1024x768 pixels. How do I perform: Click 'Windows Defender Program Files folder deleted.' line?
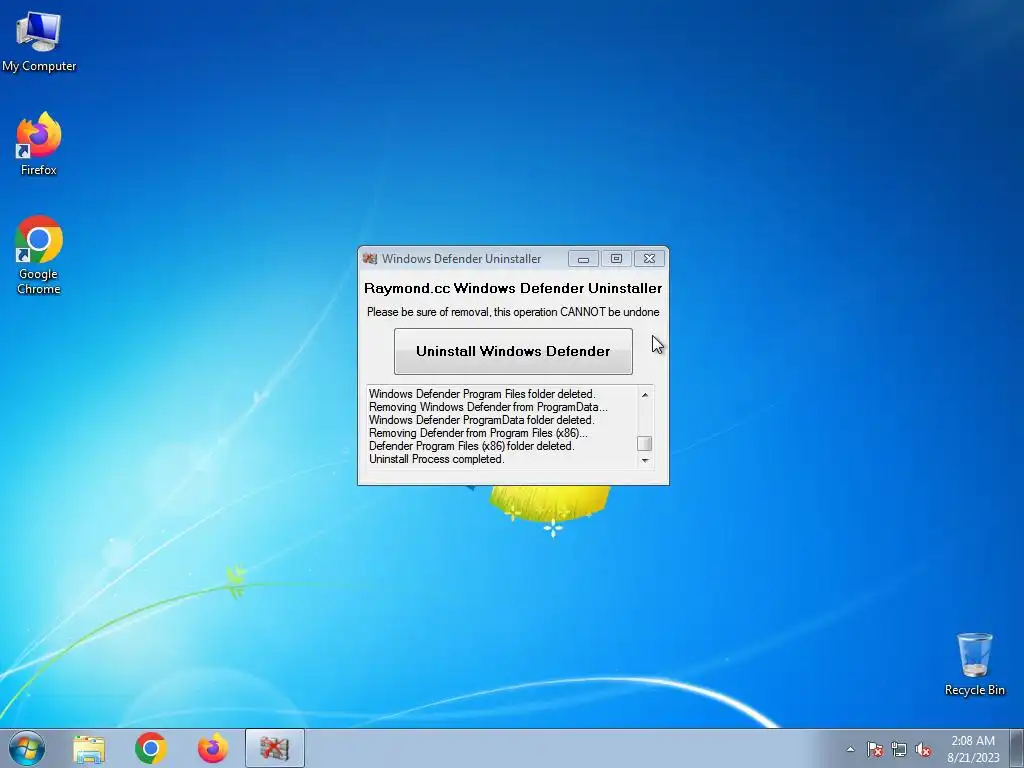[482, 394]
